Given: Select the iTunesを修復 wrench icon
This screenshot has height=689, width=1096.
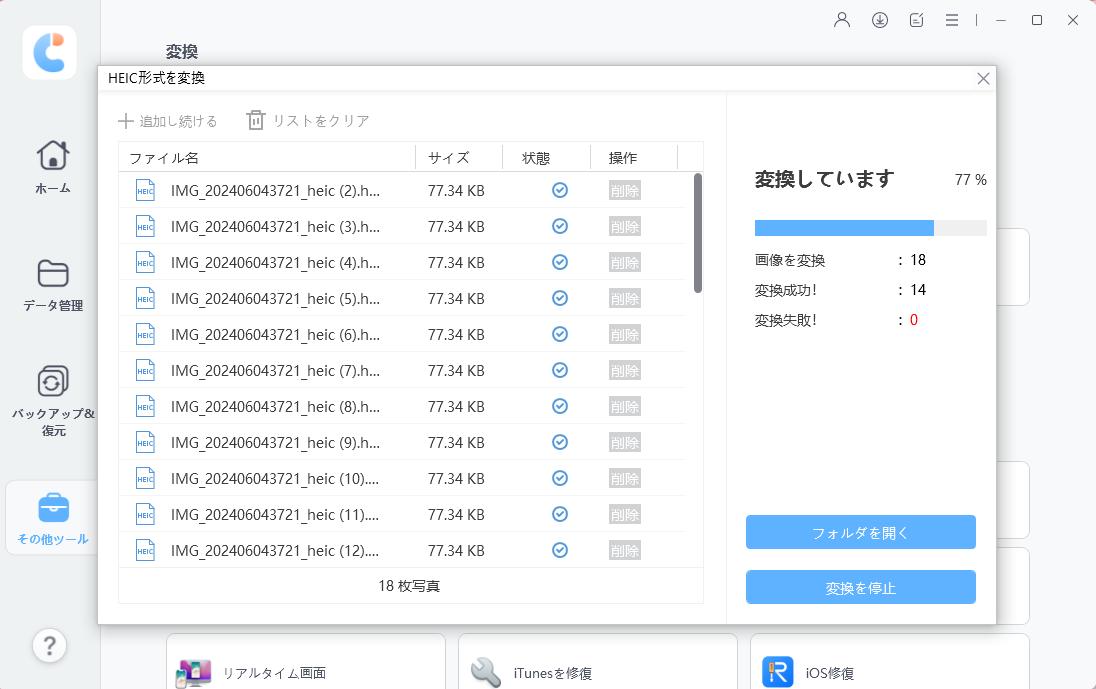Looking at the screenshot, I should point(486,671).
